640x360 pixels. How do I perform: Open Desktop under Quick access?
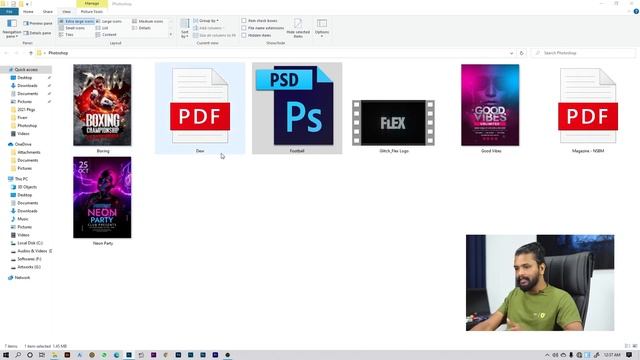click(24, 78)
